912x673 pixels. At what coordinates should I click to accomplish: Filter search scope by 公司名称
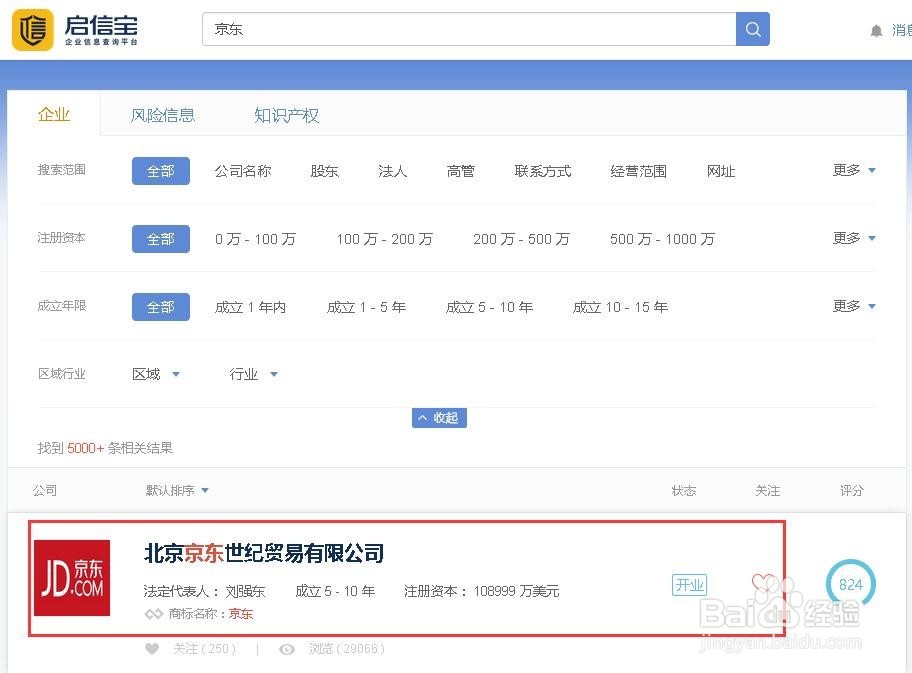click(243, 171)
